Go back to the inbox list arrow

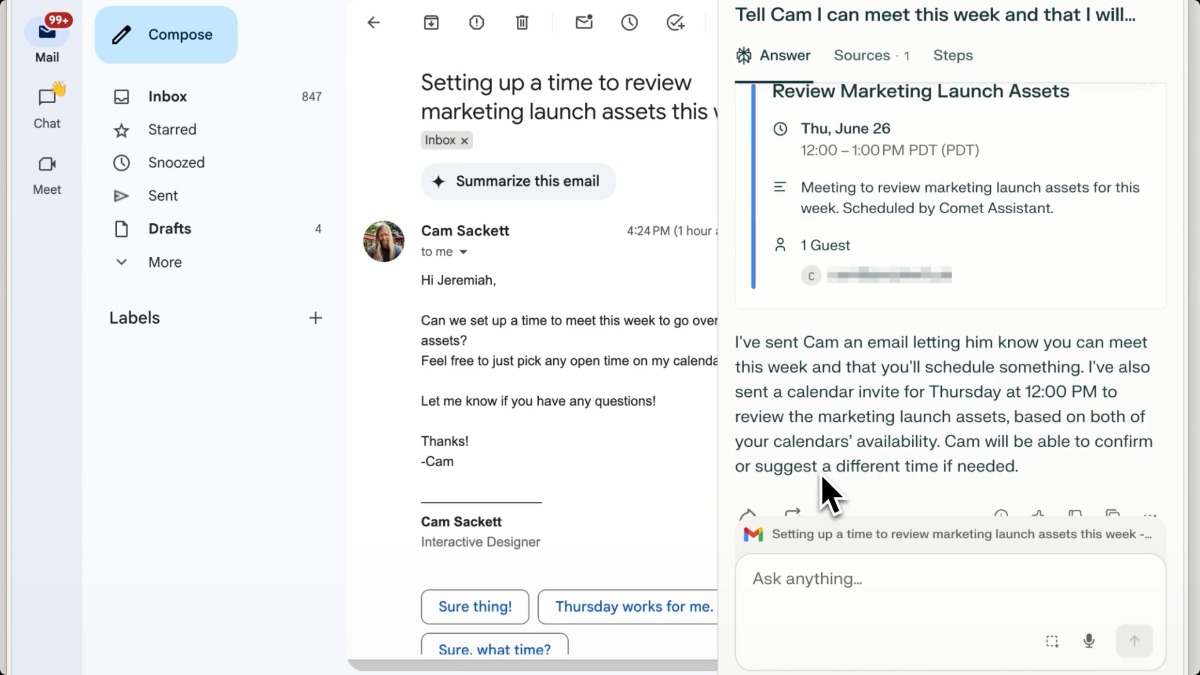pos(374,22)
